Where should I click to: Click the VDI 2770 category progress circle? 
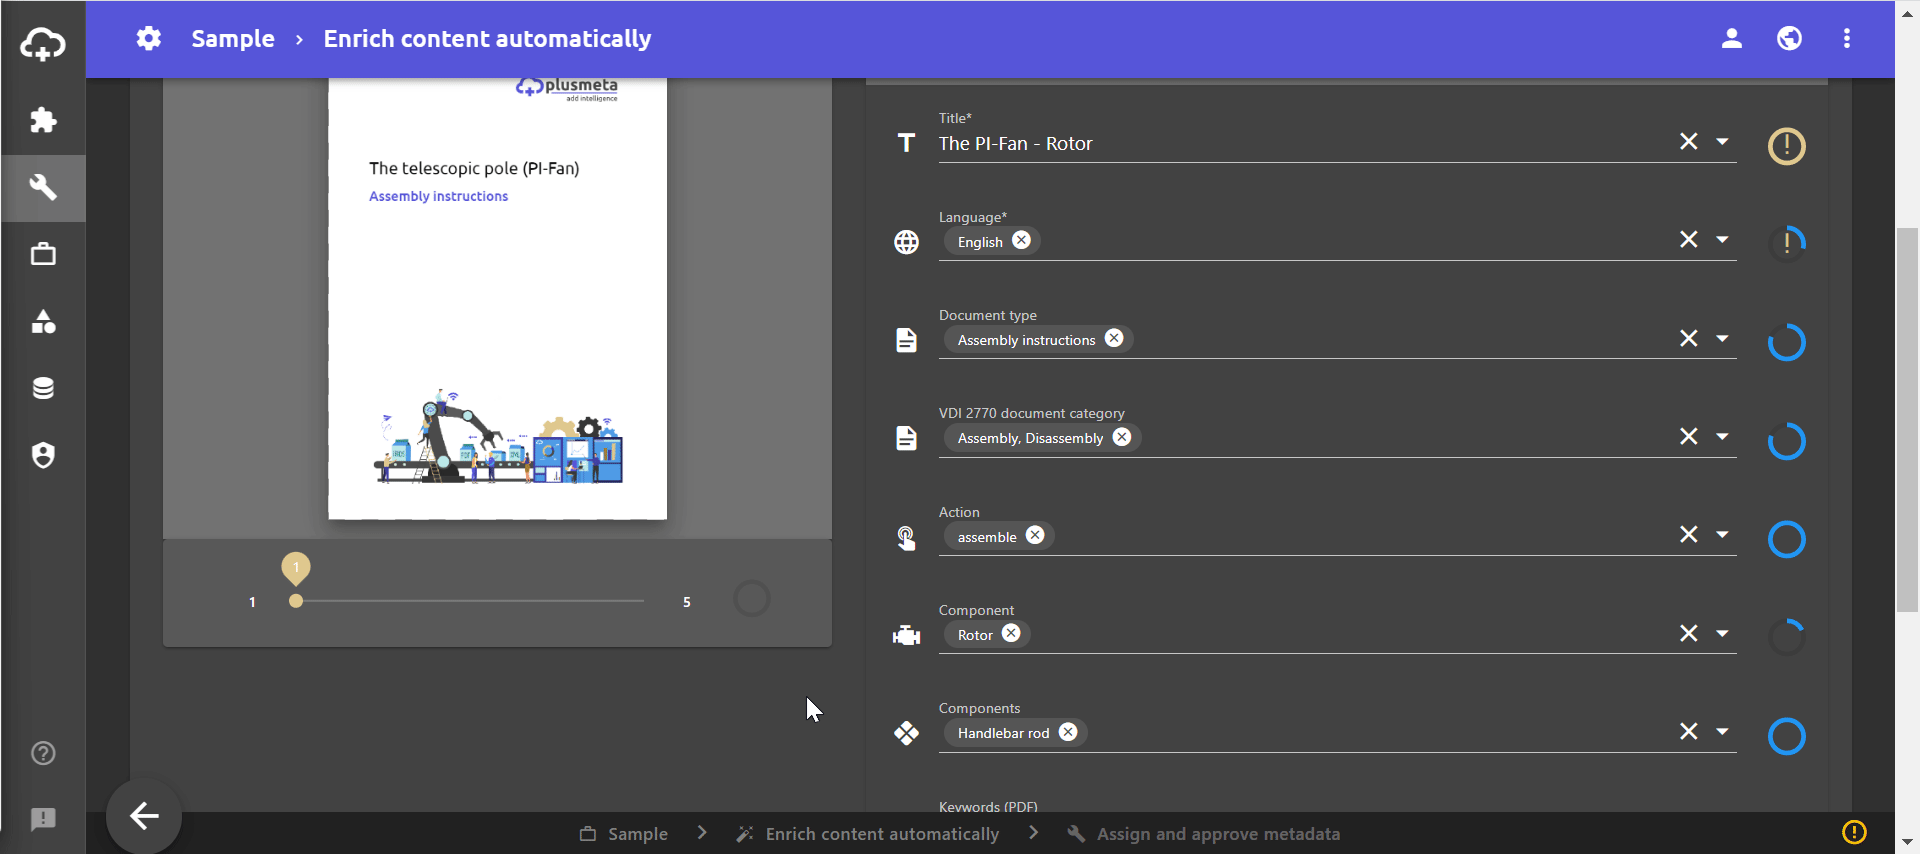pos(1787,441)
